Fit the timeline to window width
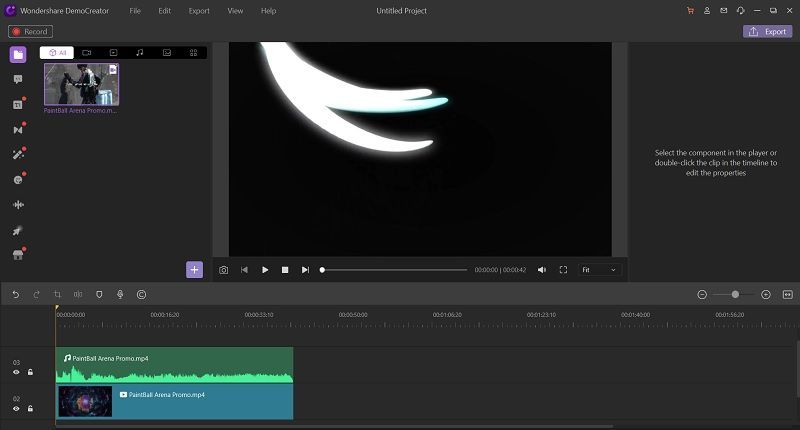 788,294
